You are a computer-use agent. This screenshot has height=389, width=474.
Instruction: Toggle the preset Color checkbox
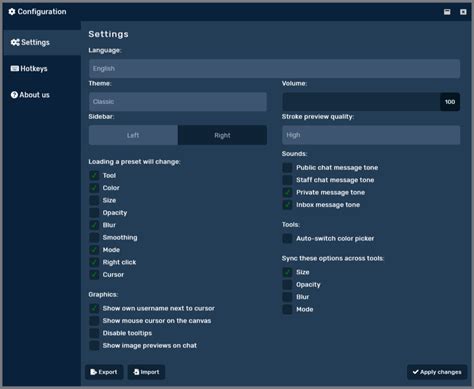(94, 188)
